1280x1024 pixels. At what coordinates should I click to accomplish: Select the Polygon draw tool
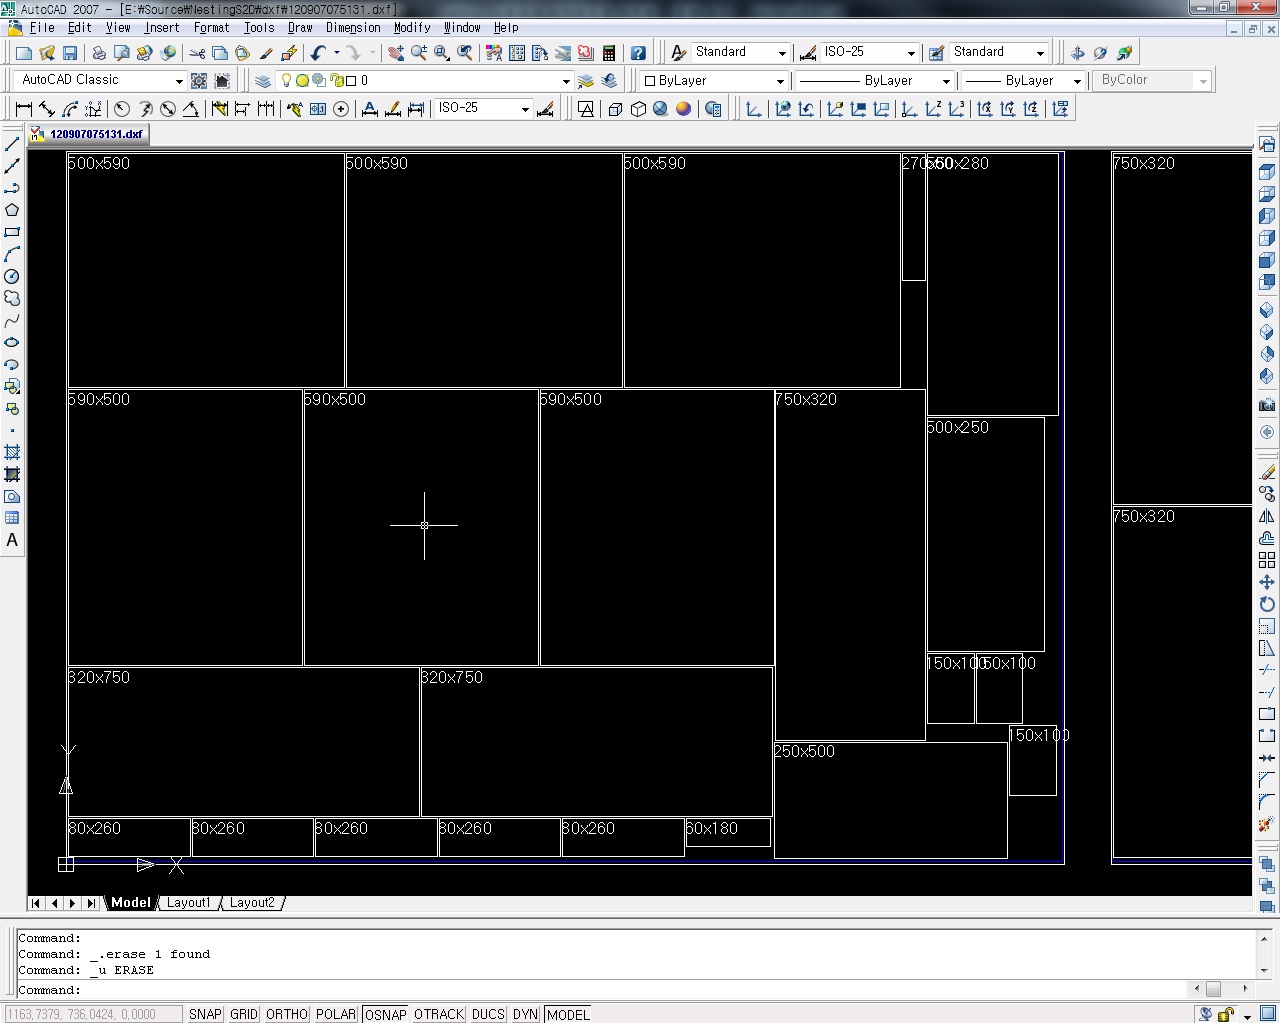point(12,210)
